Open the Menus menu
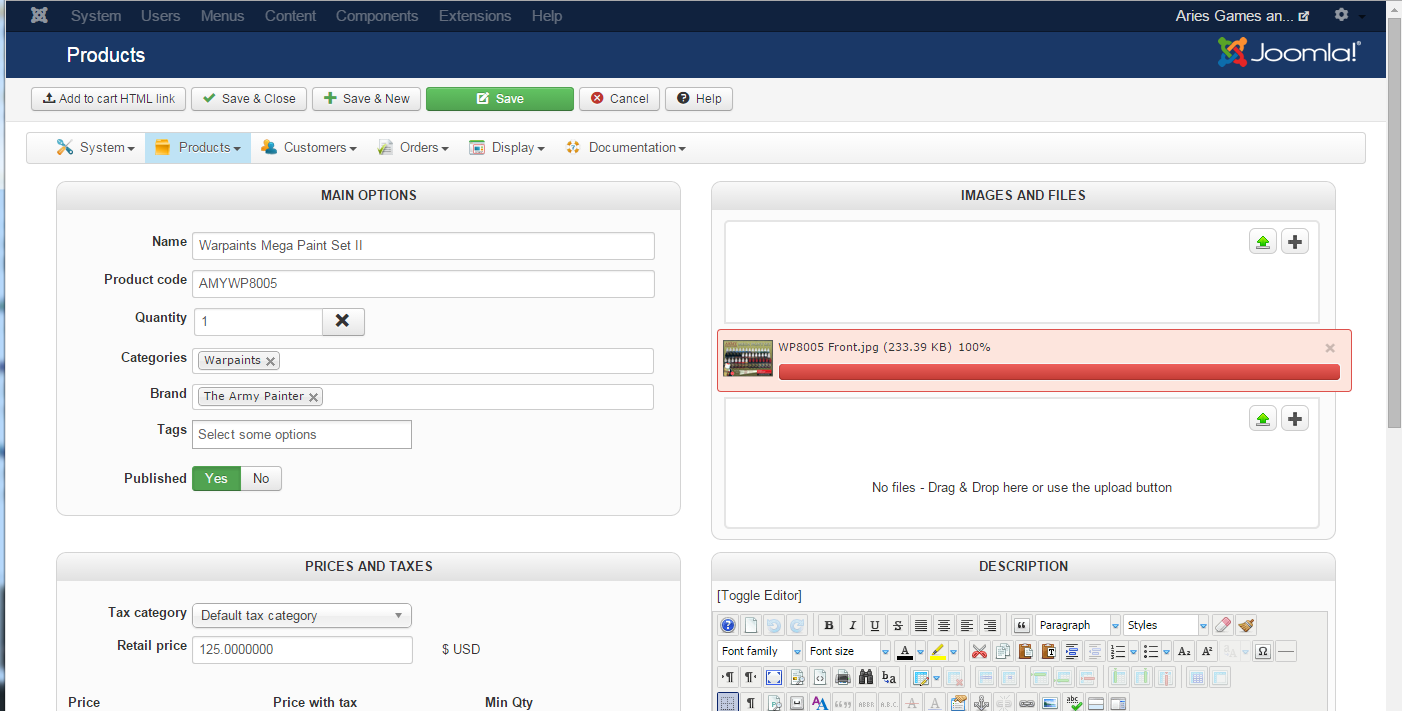This screenshot has width=1402, height=711. (x=223, y=16)
